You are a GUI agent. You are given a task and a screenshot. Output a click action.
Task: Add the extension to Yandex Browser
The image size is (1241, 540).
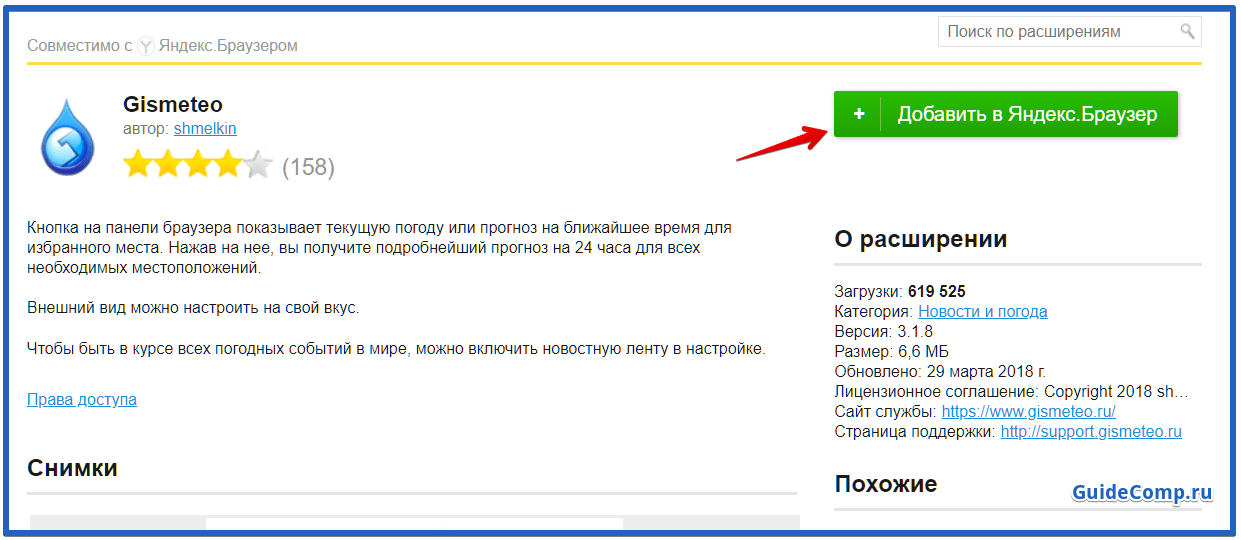[1005, 114]
